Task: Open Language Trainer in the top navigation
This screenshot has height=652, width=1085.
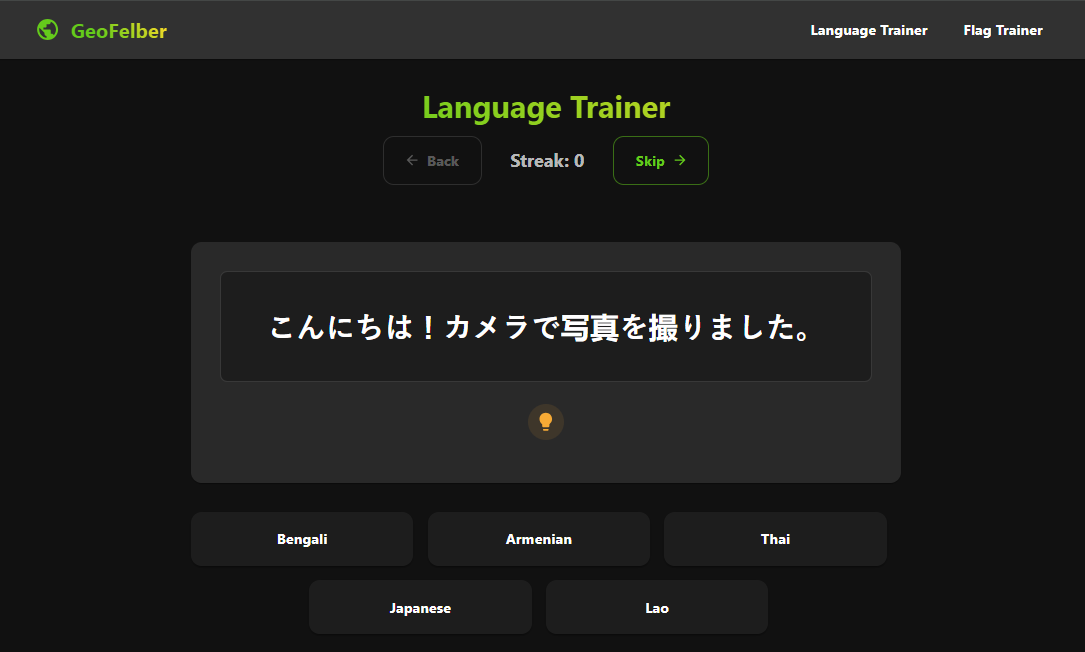Action: 868,30
